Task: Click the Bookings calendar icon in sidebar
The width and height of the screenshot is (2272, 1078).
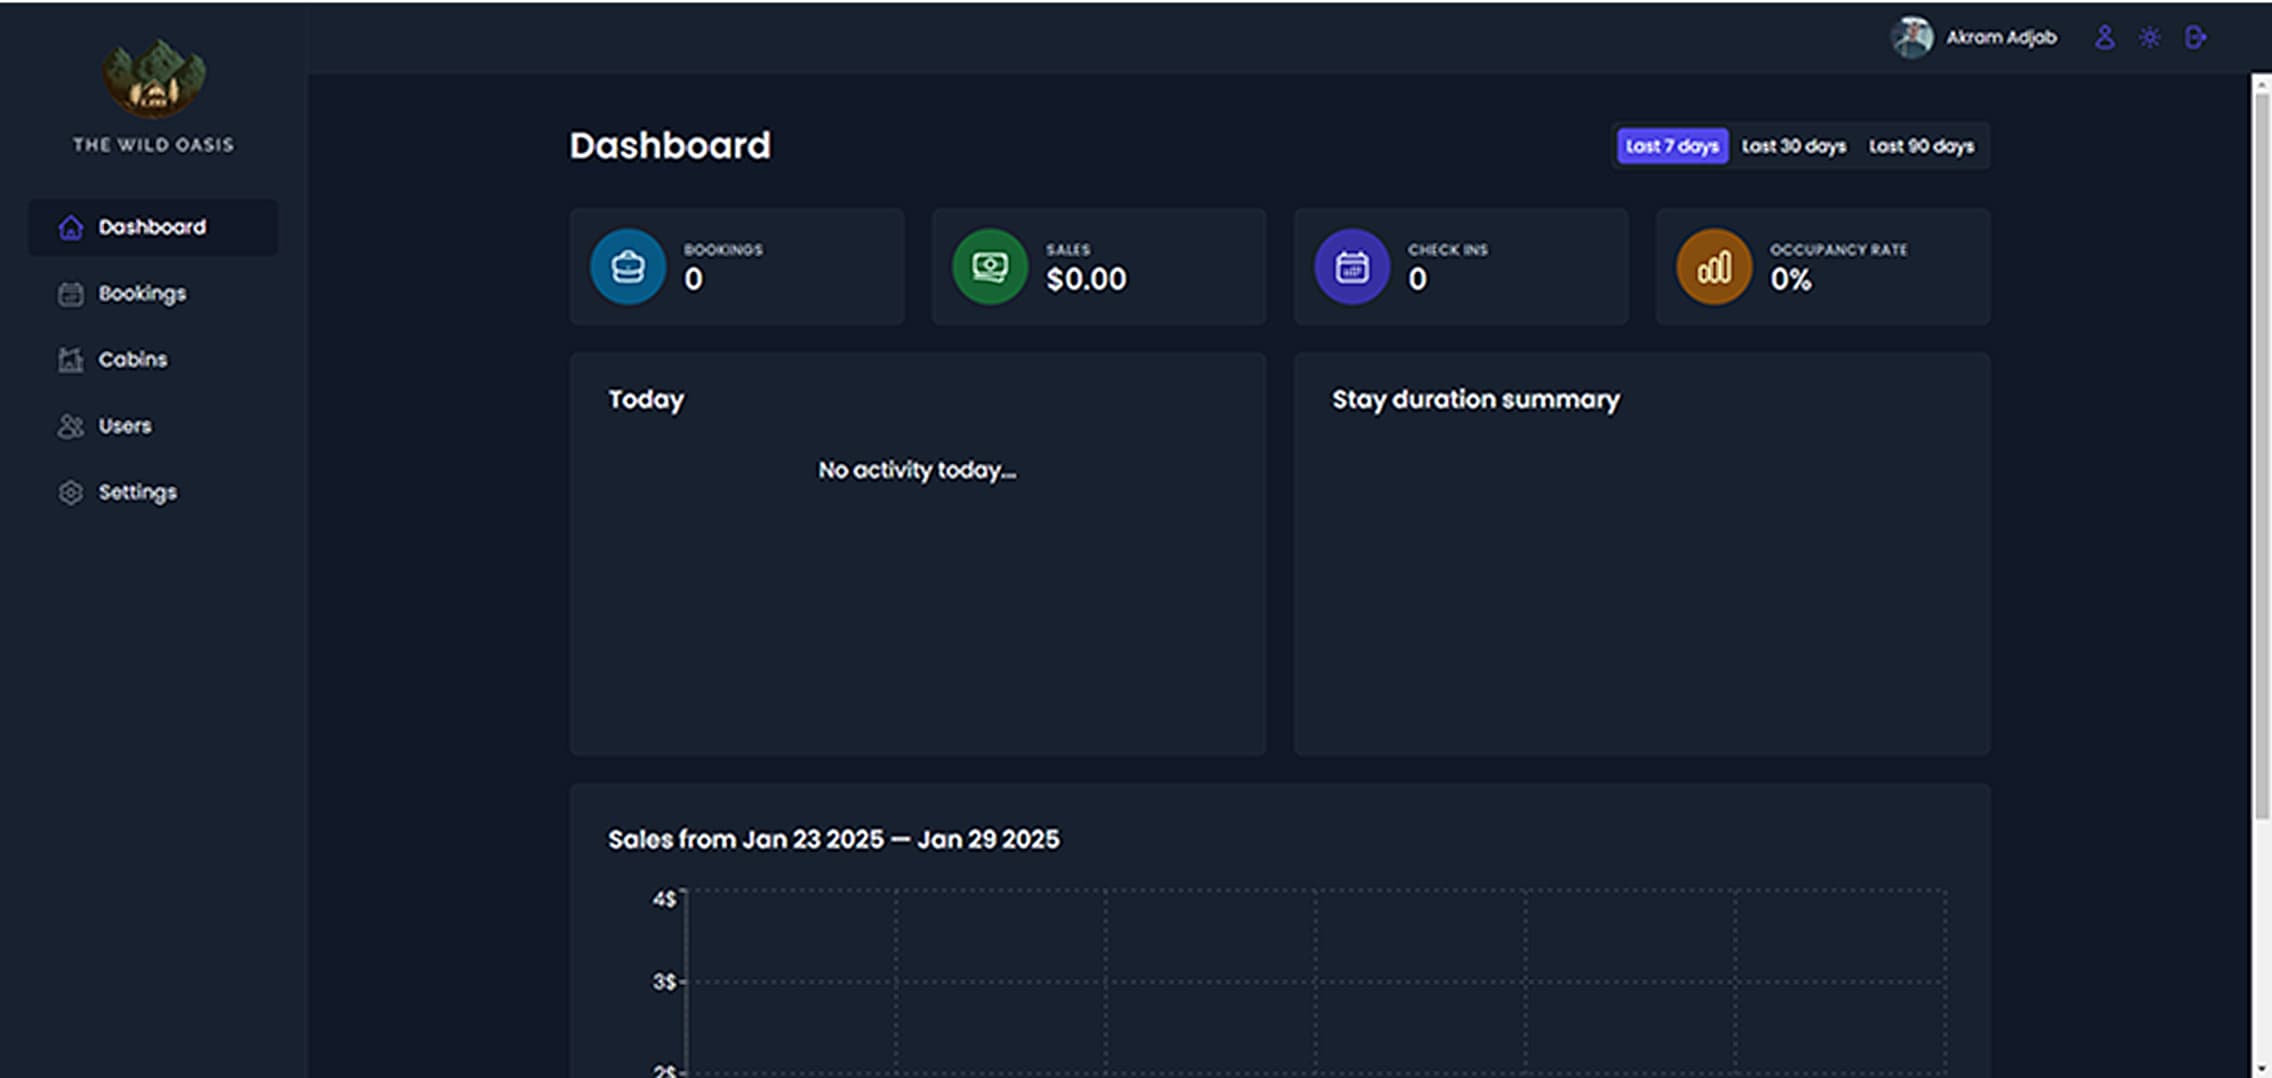Action: (70, 294)
